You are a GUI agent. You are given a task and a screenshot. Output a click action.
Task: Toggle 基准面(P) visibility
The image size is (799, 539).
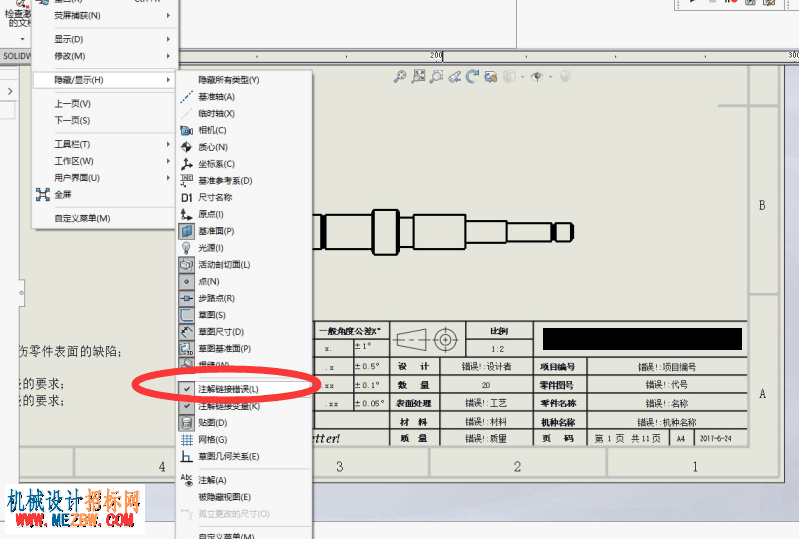point(187,231)
